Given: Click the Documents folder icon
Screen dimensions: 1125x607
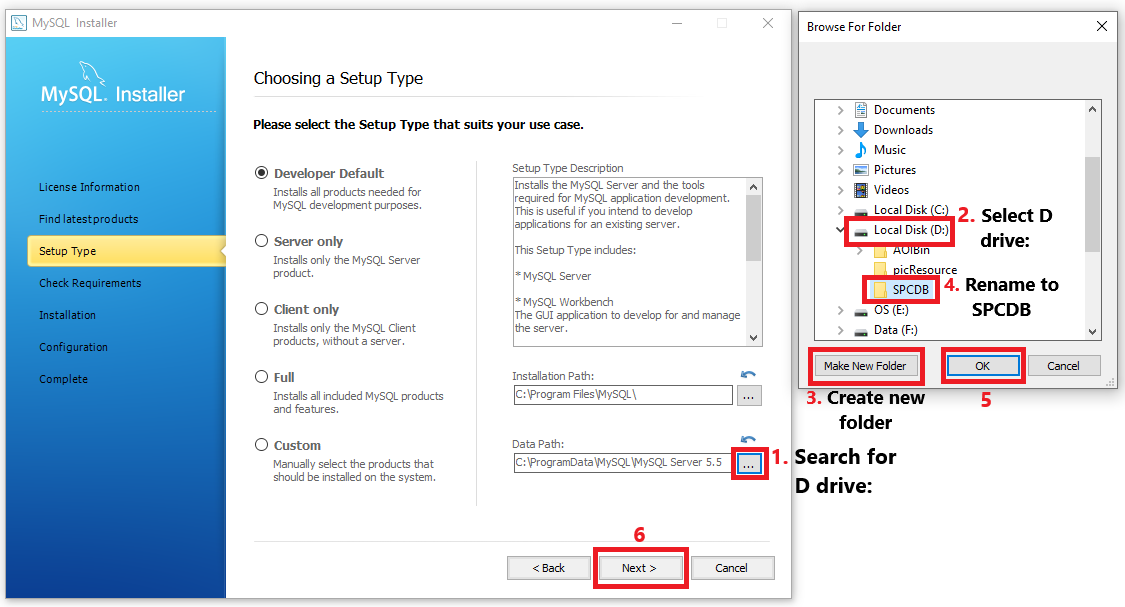Looking at the screenshot, I should click(861, 110).
